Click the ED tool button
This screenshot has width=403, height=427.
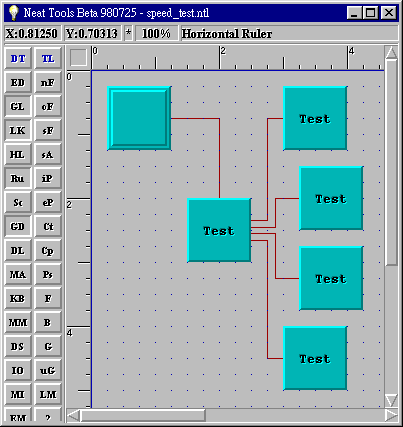pos(18,83)
